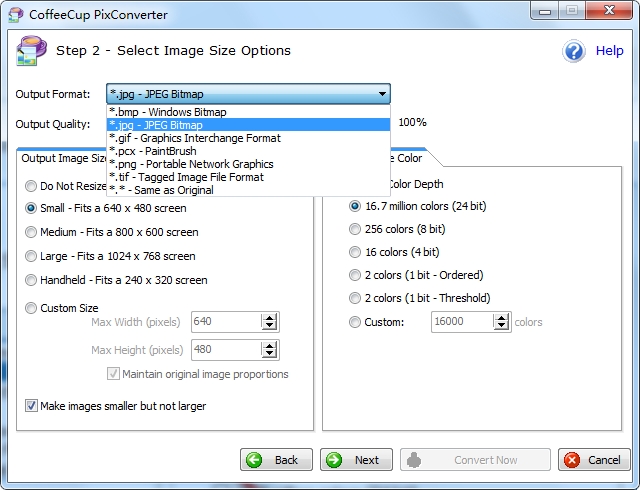The height and width of the screenshot is (490, 640).
Task: Decrease Max Height using the down spinner arrow
Action: click(x=268, y=355)
